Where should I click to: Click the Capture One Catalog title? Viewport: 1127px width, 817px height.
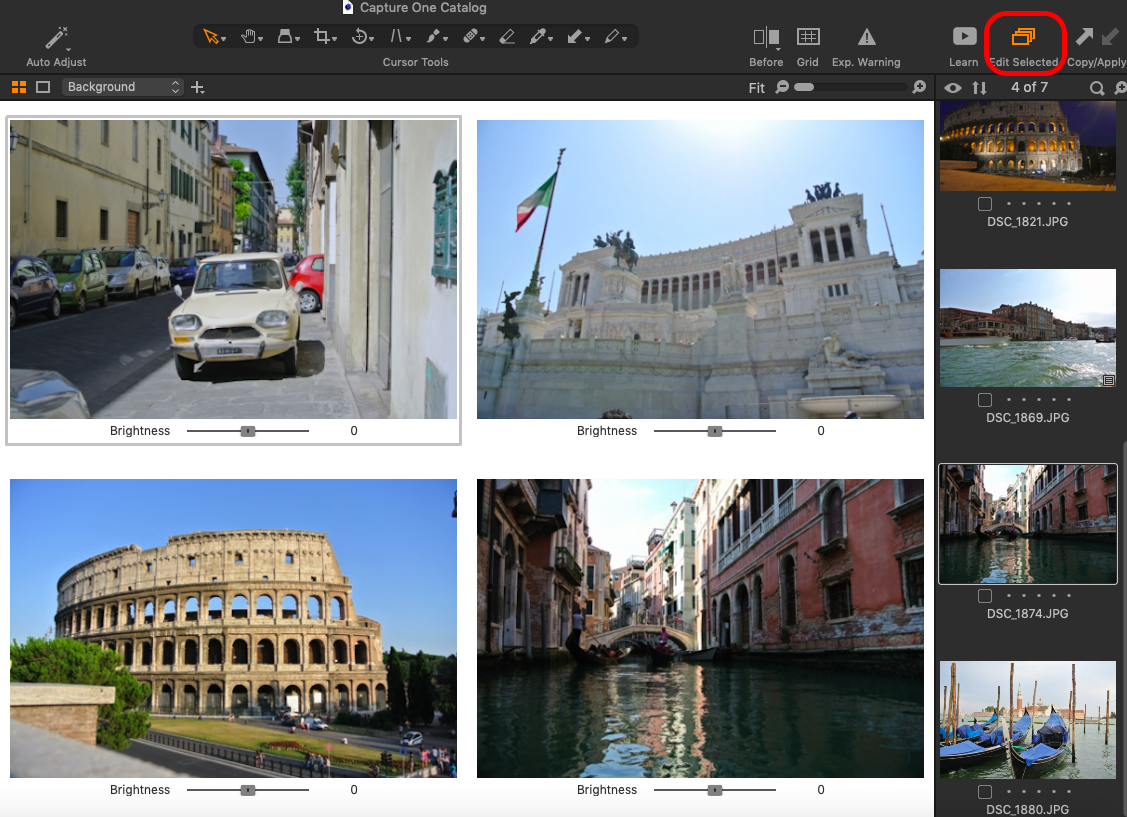[423, 7]
